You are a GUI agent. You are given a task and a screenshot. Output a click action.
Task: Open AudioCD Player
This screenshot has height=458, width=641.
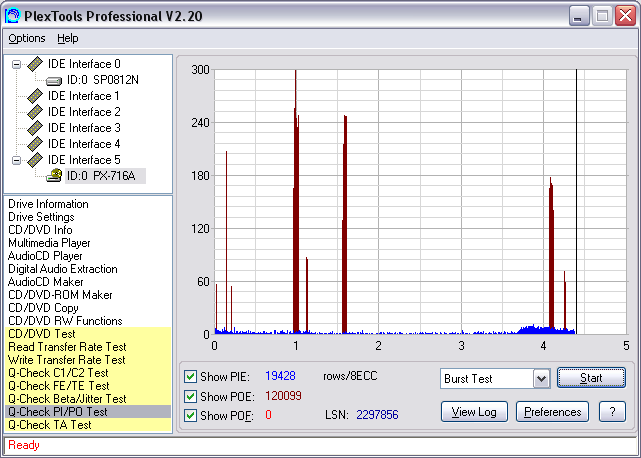click(x=45, y=256)
